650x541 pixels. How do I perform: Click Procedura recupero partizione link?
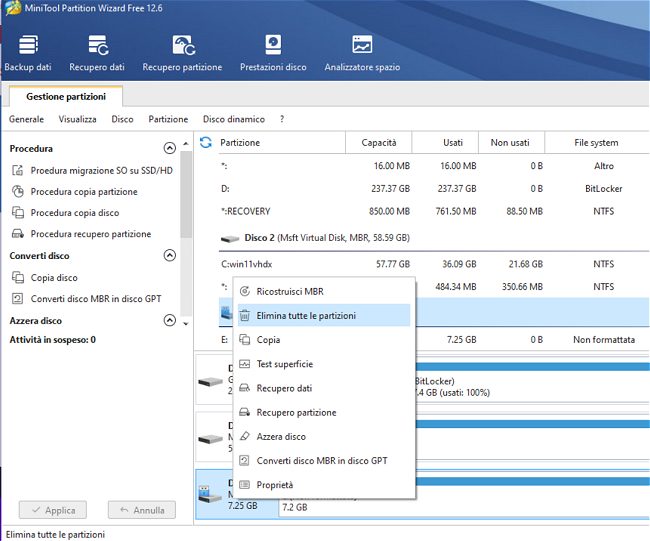(x=91, y=234)
